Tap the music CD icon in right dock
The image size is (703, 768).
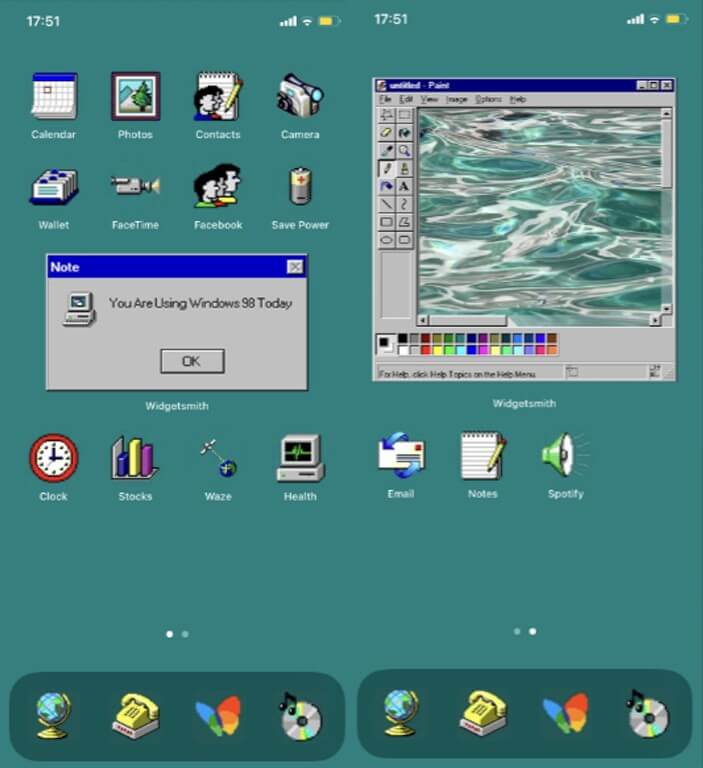point(648,715)
